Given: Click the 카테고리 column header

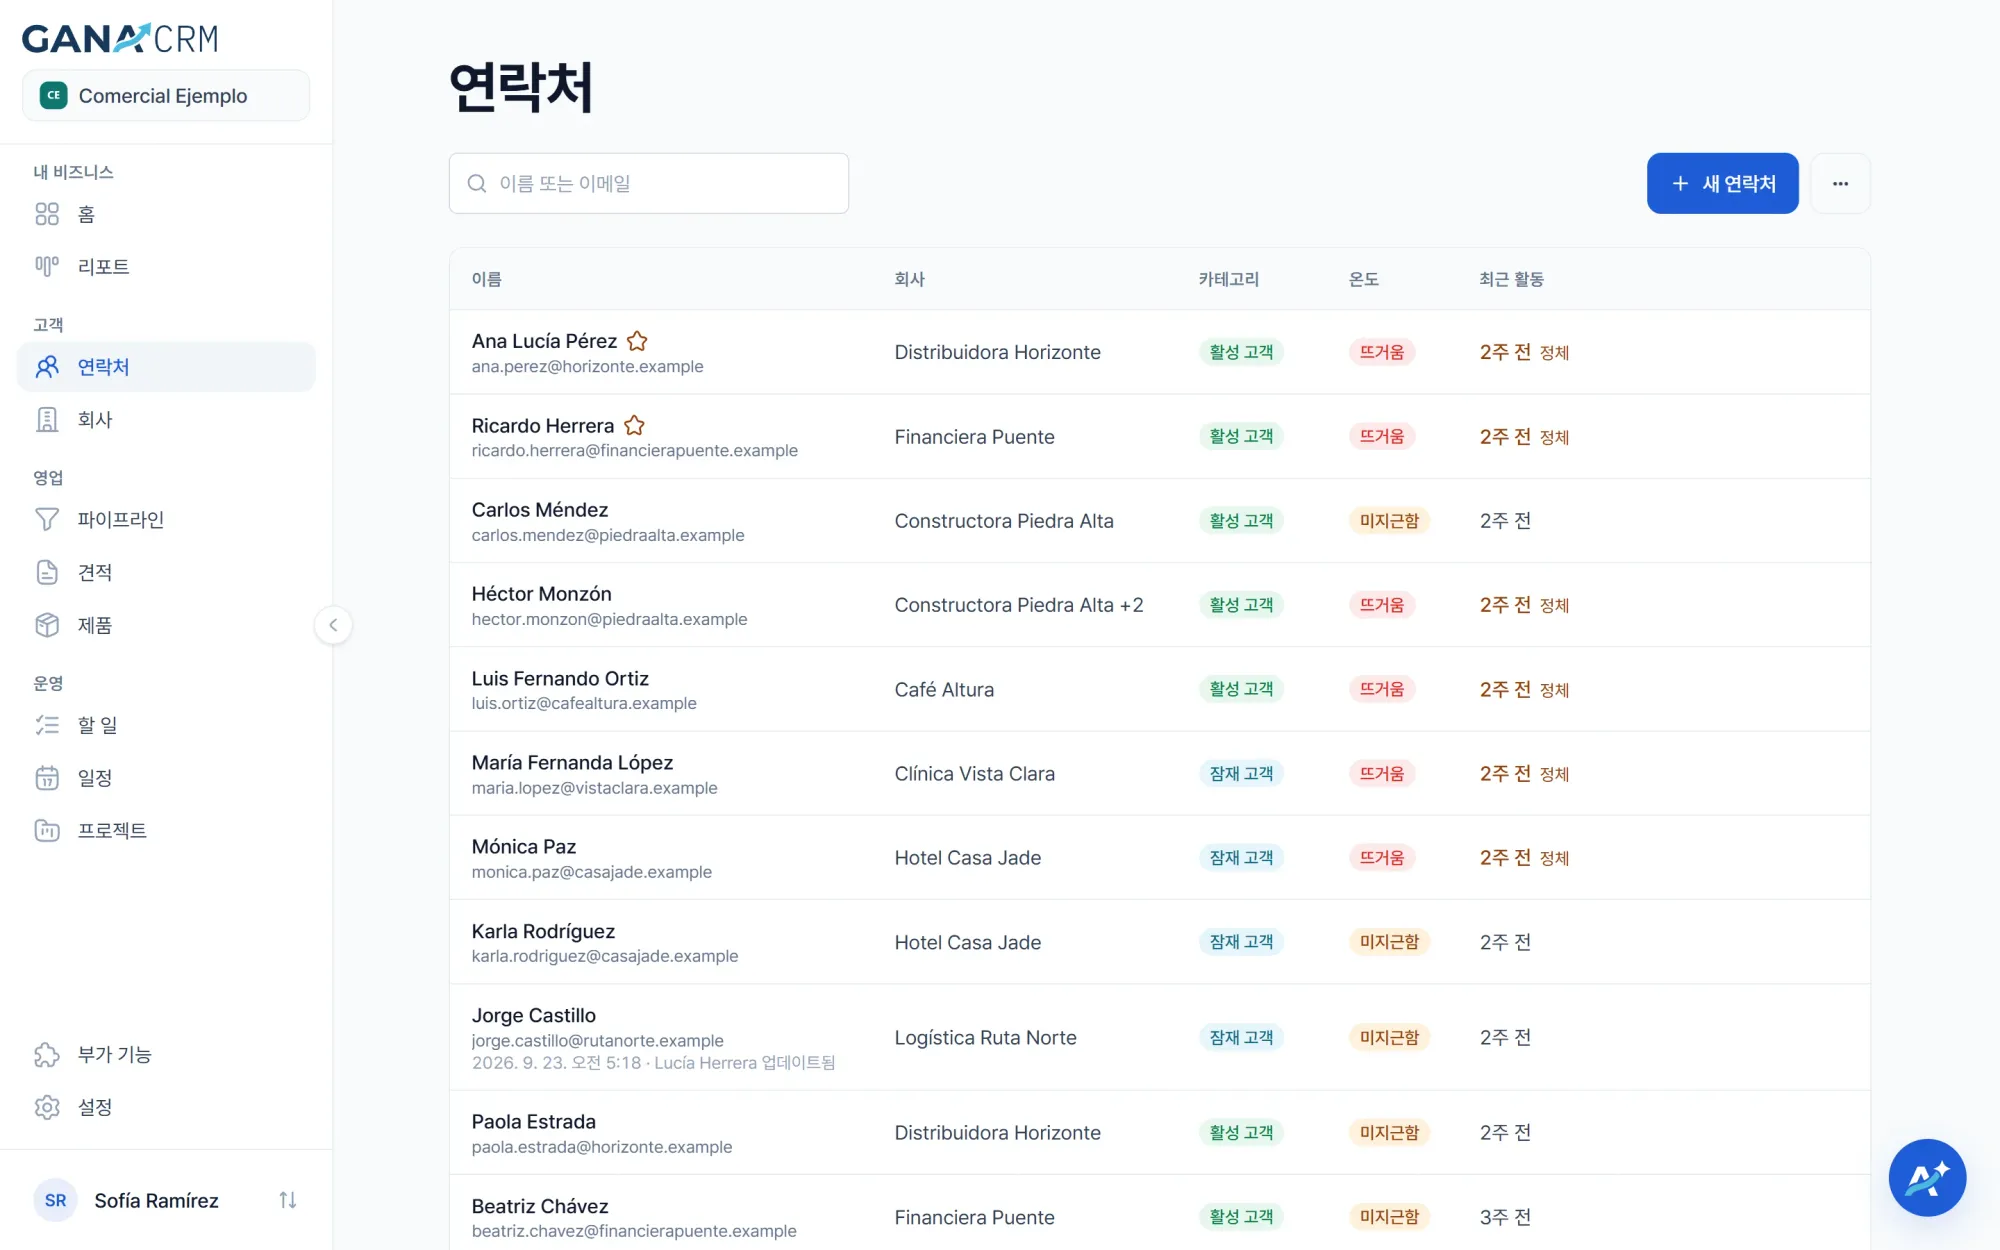Looking at the screenshot, I should [1229, 279].
